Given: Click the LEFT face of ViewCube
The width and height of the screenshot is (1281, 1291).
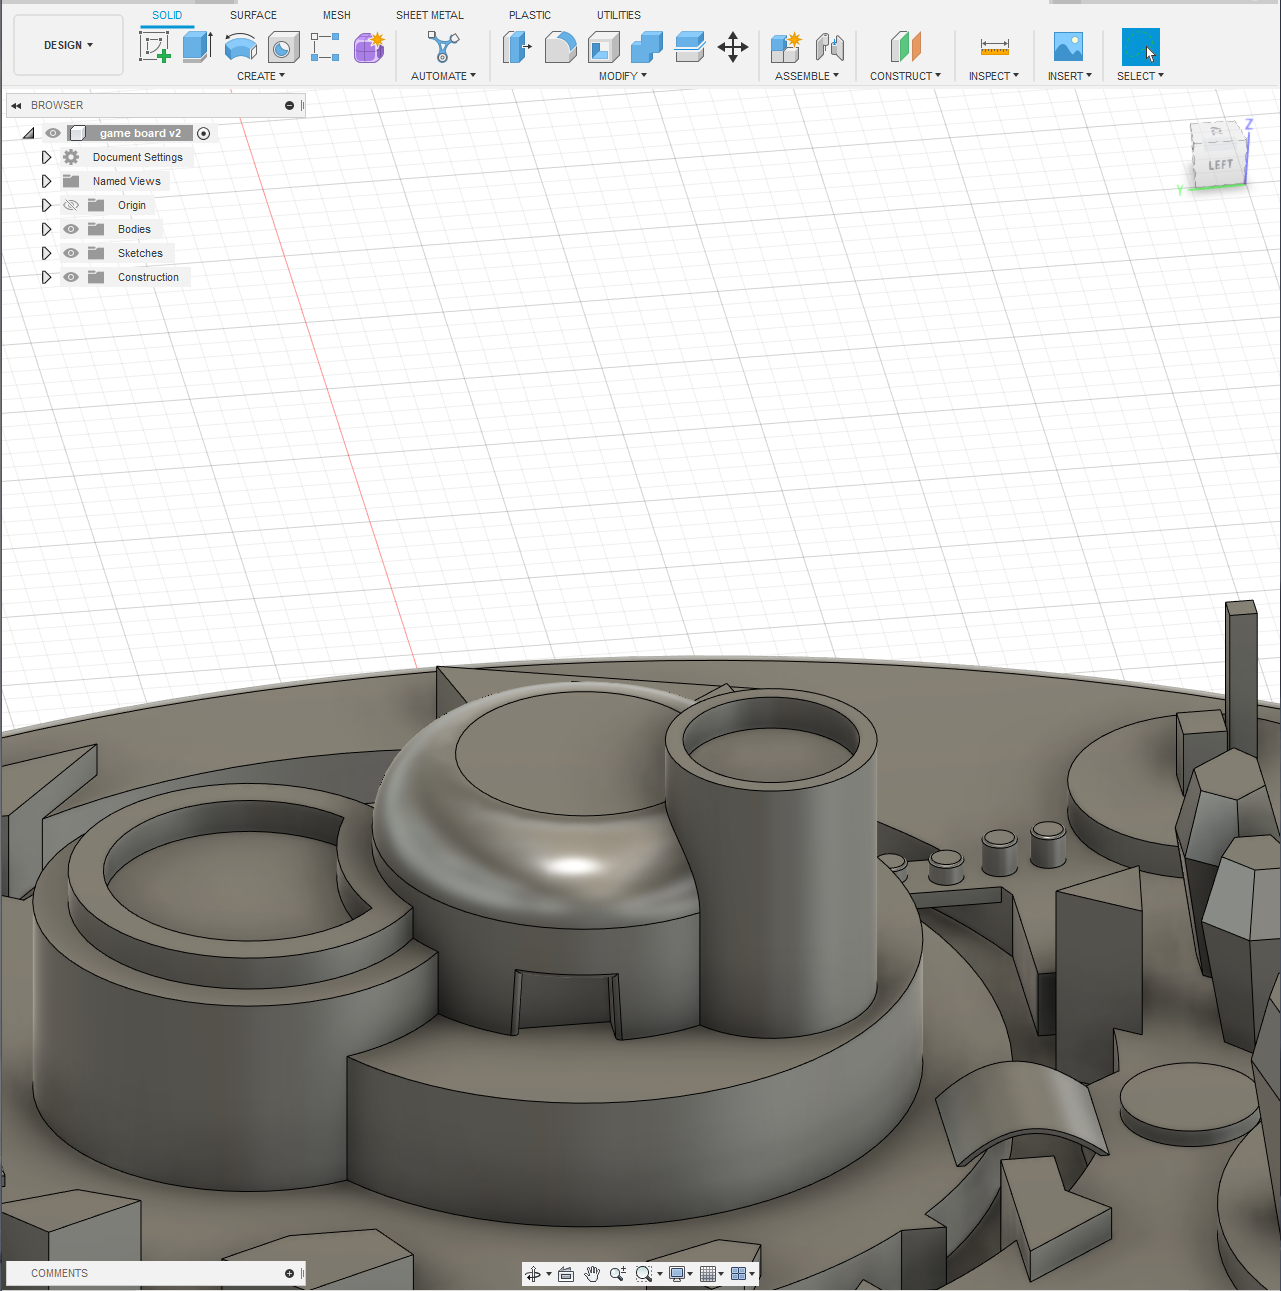Looking at the screenshot, I should pyautogui.click(x=1220, y=164).
